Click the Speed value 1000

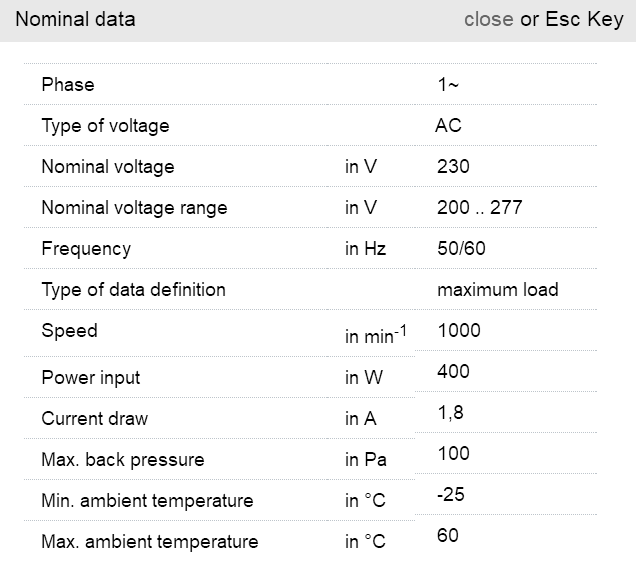point(459,331)
